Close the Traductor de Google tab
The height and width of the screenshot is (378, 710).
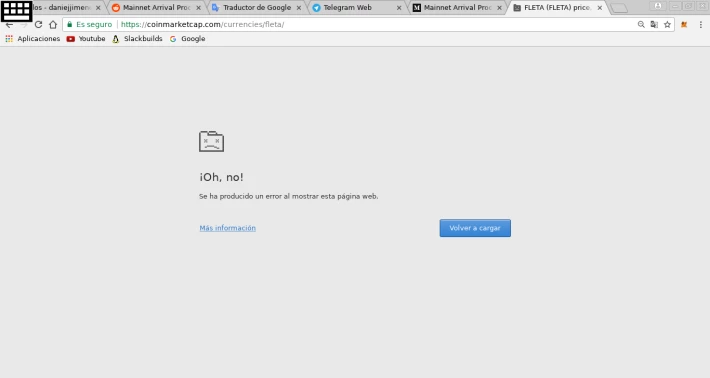(299, 8)
